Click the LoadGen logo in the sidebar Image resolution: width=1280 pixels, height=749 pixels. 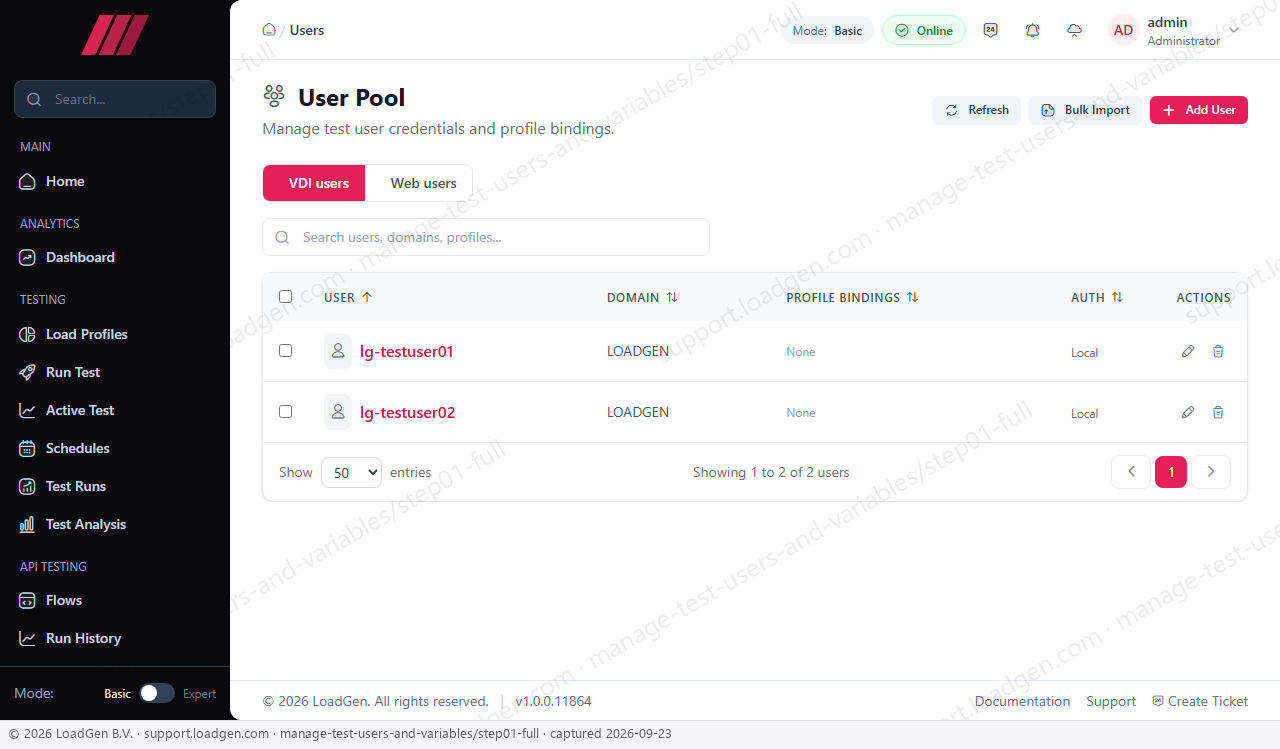point(115,35)
